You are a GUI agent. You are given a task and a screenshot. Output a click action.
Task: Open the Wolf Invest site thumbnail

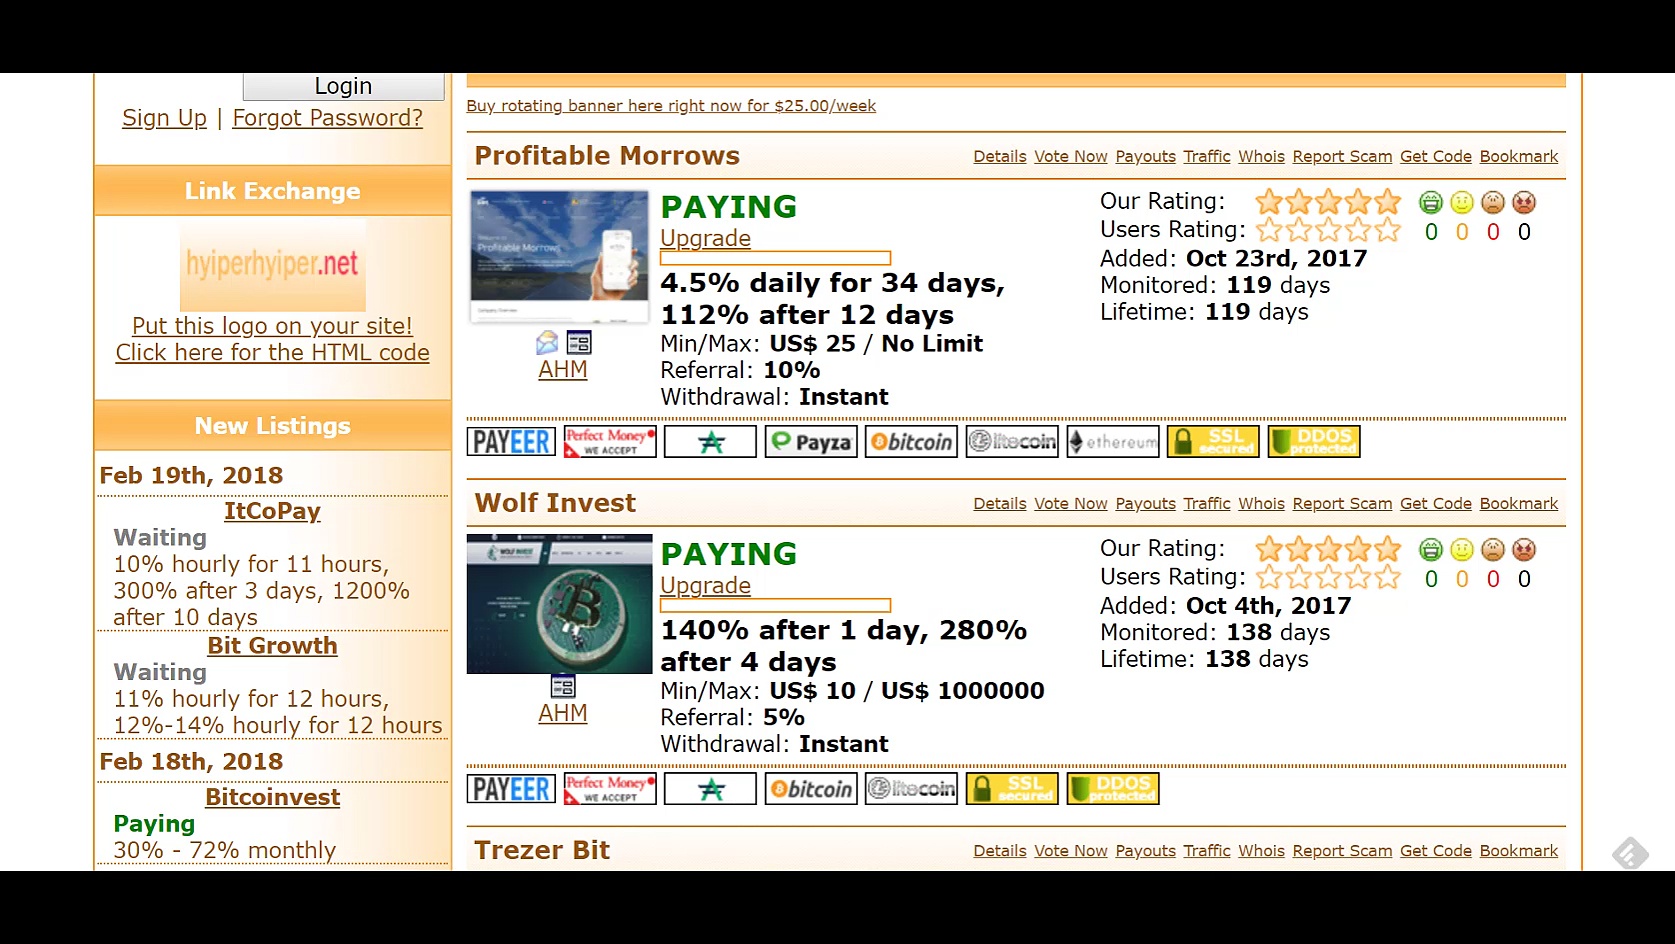(x=559, y=604)
